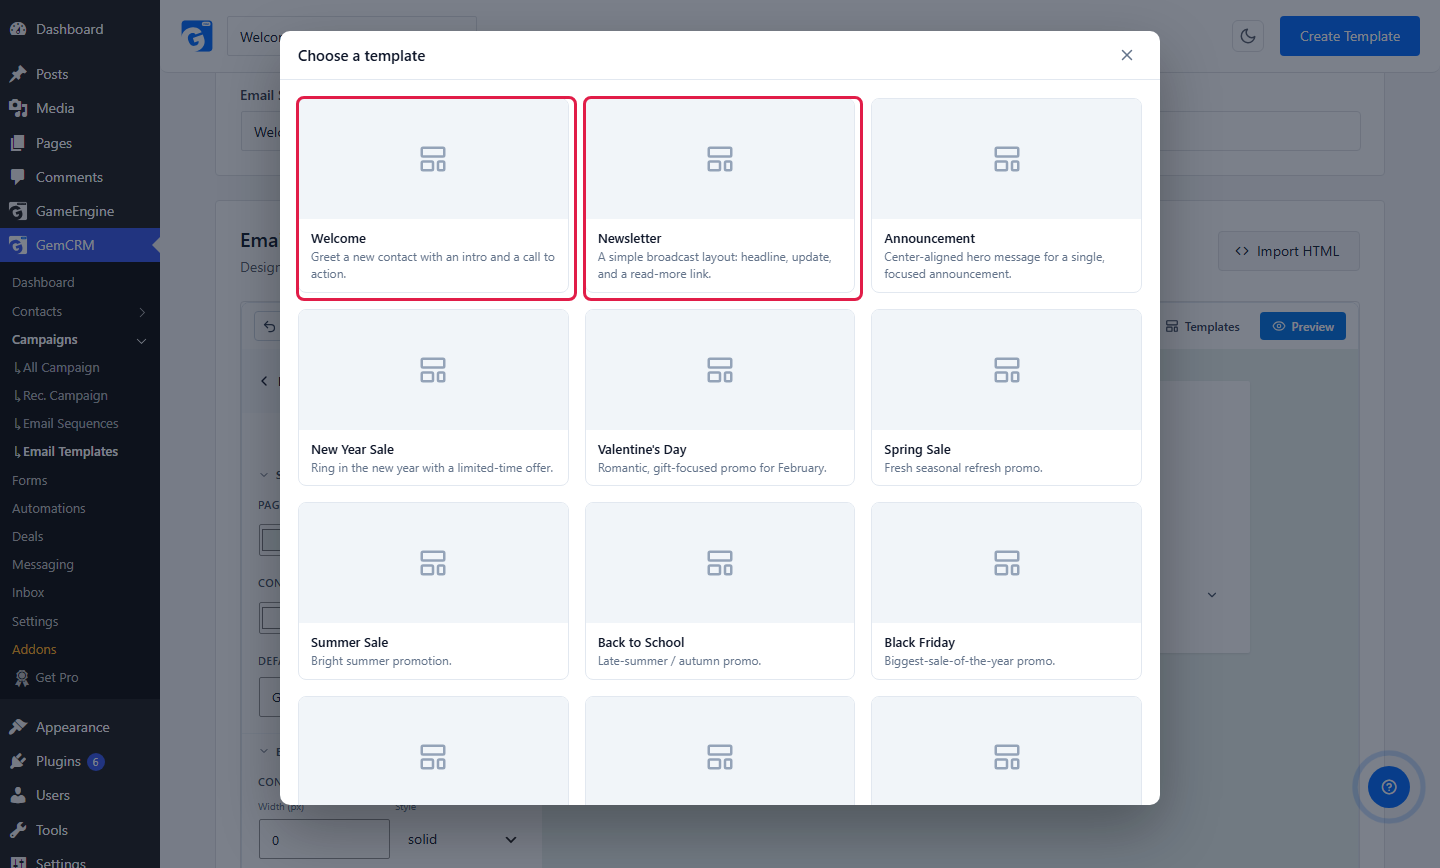Click the Create Template button

coord(1350,36)
